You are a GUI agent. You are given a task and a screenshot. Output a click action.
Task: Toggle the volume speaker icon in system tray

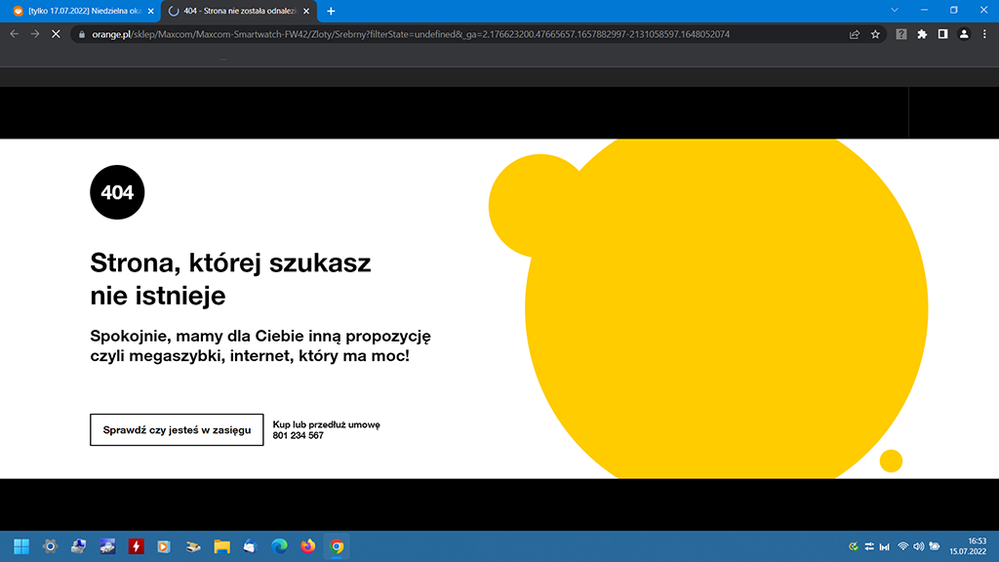(917, 546)
